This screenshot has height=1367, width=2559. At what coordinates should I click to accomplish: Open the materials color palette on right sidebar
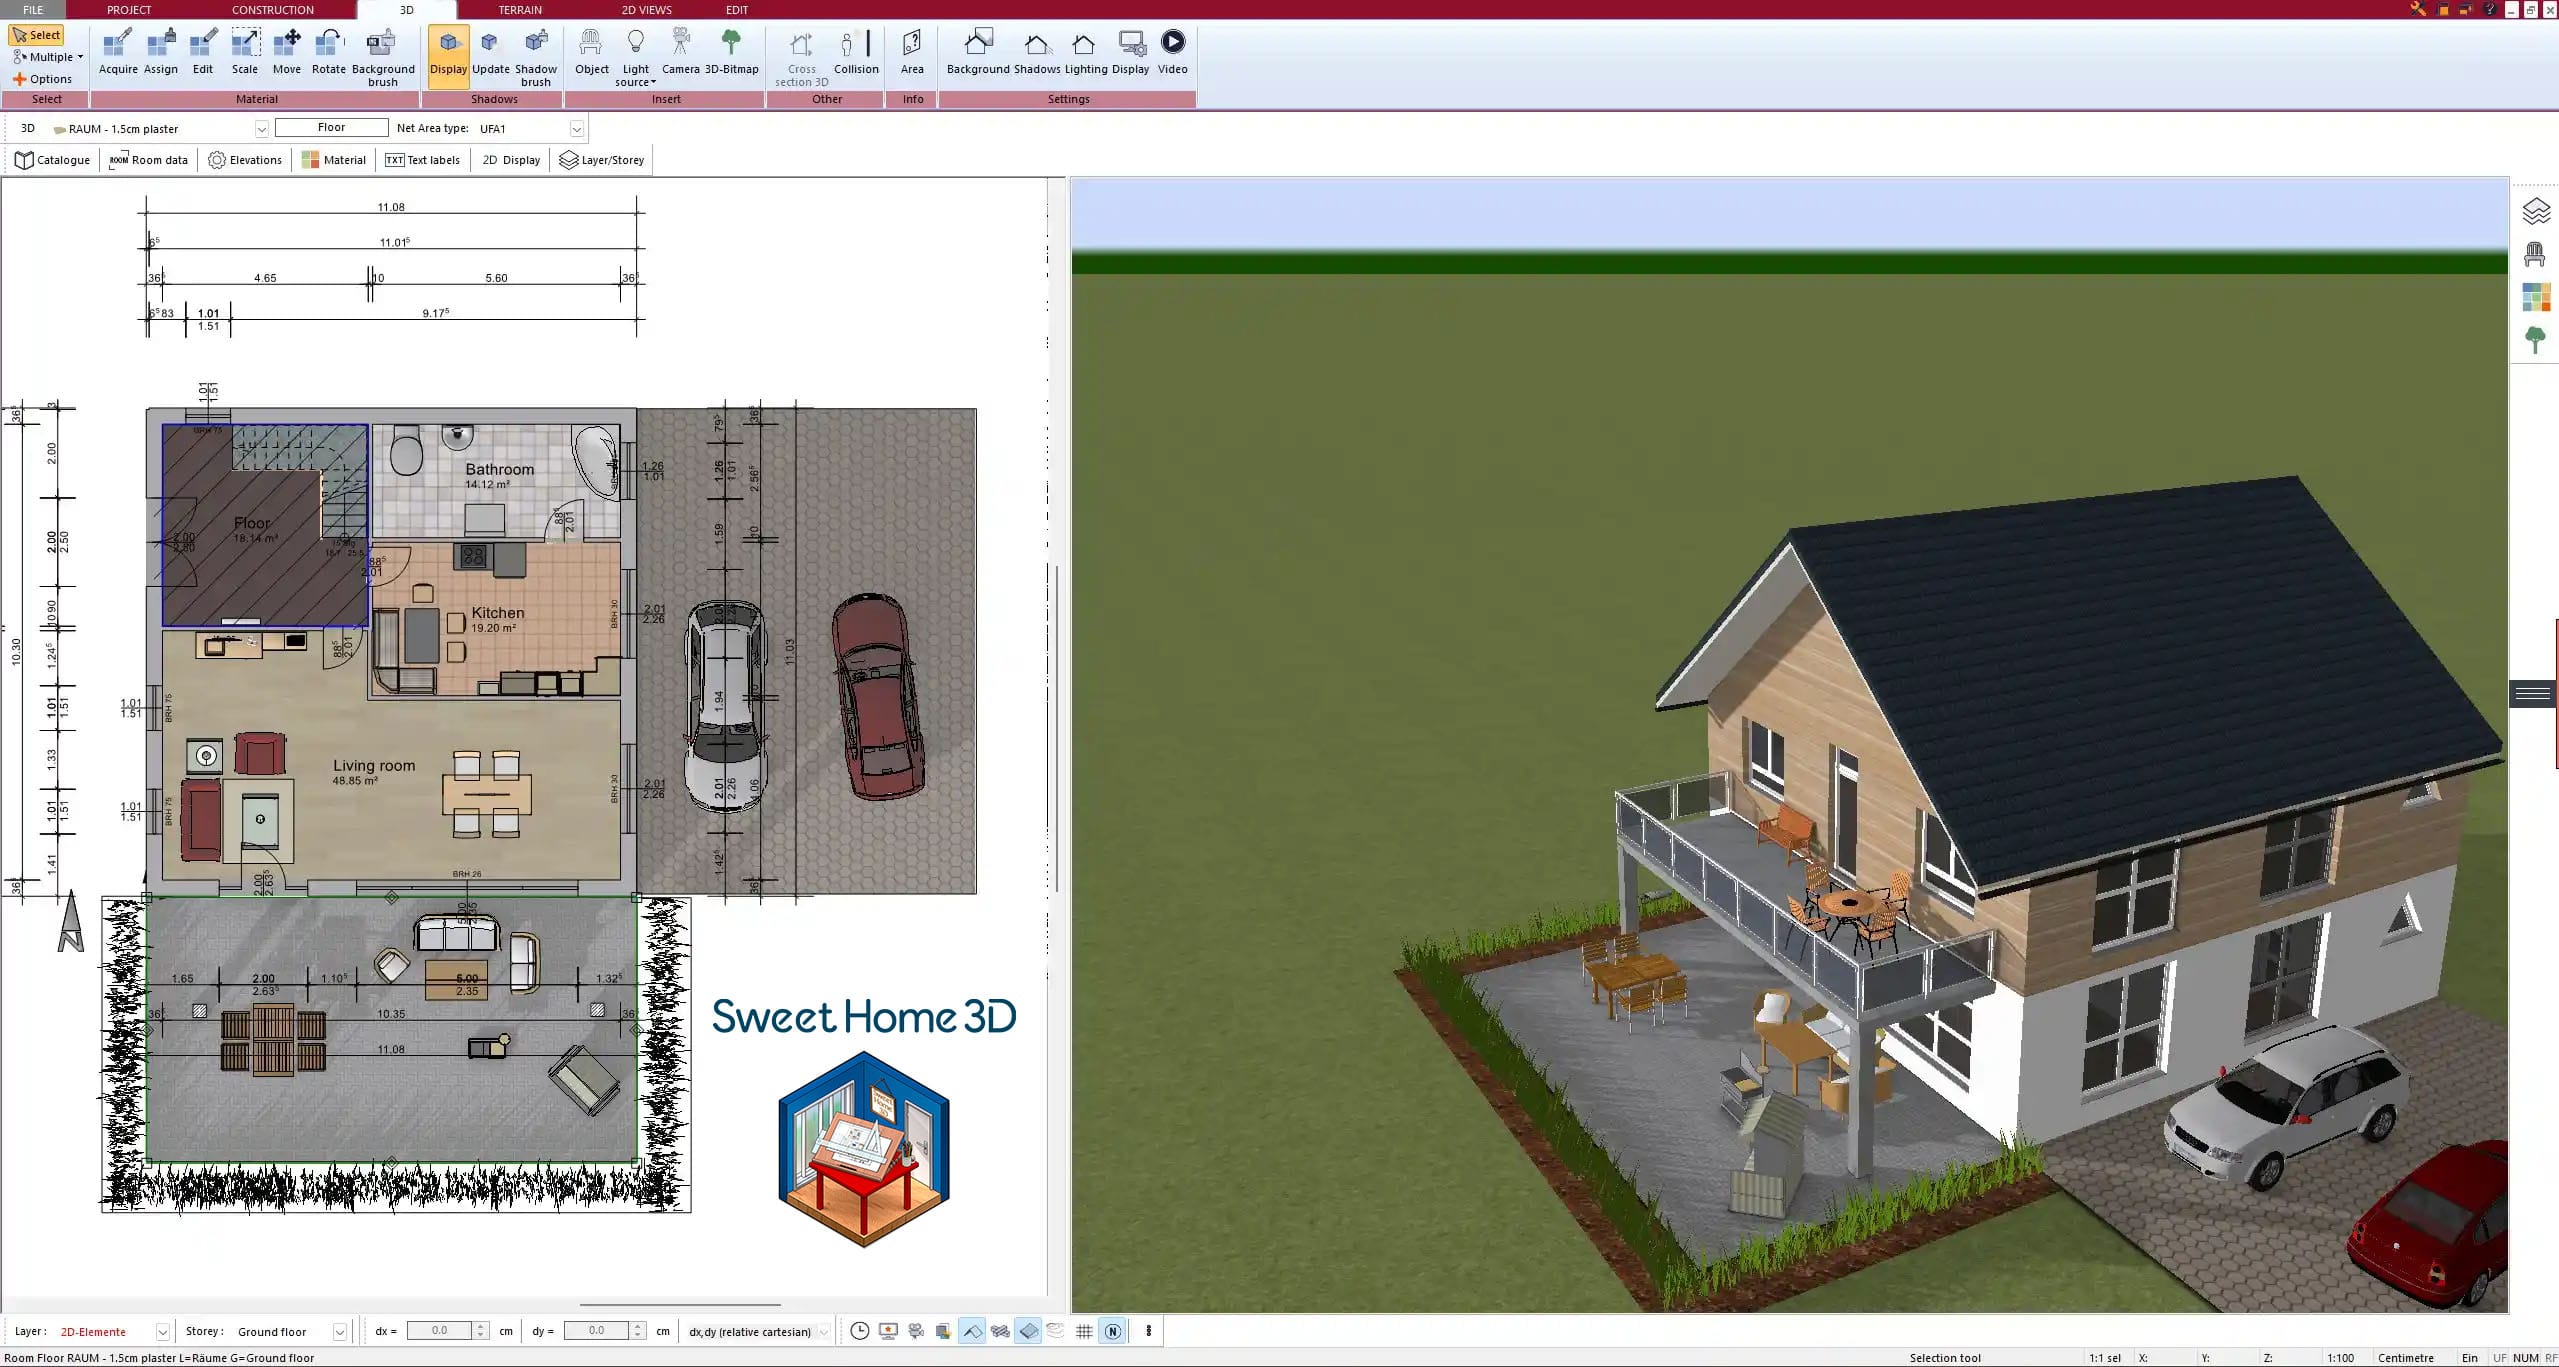tap(2534, 296)
